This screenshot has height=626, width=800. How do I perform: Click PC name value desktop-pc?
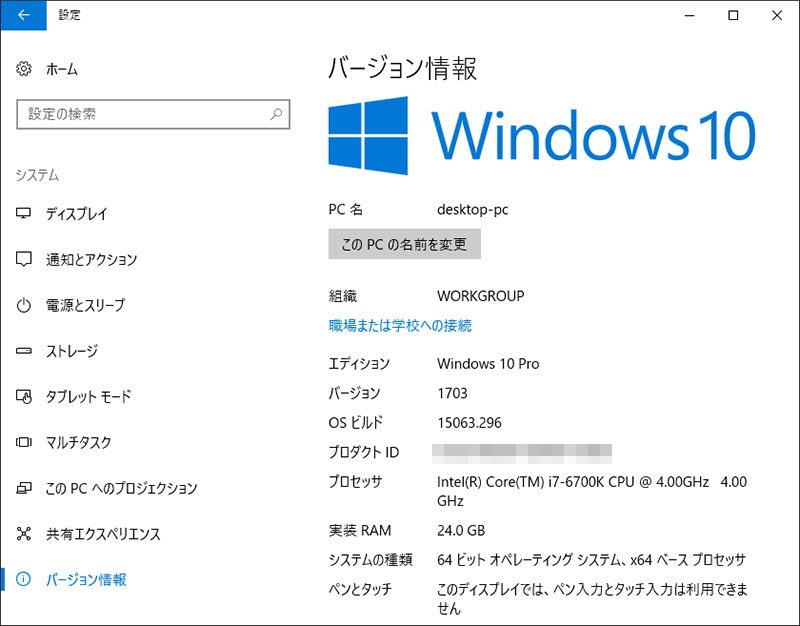pos(472,210)
